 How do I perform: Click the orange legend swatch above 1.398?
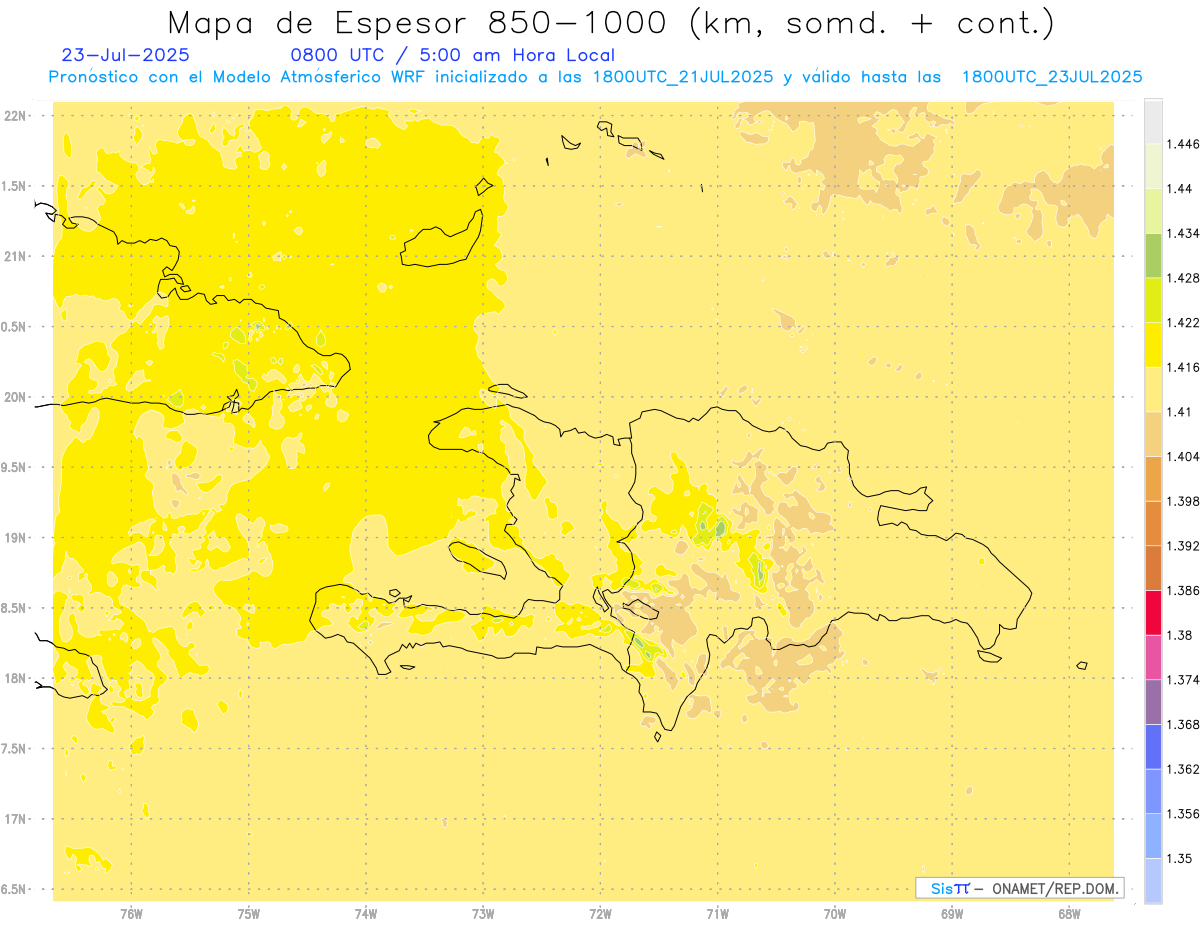1153,478
